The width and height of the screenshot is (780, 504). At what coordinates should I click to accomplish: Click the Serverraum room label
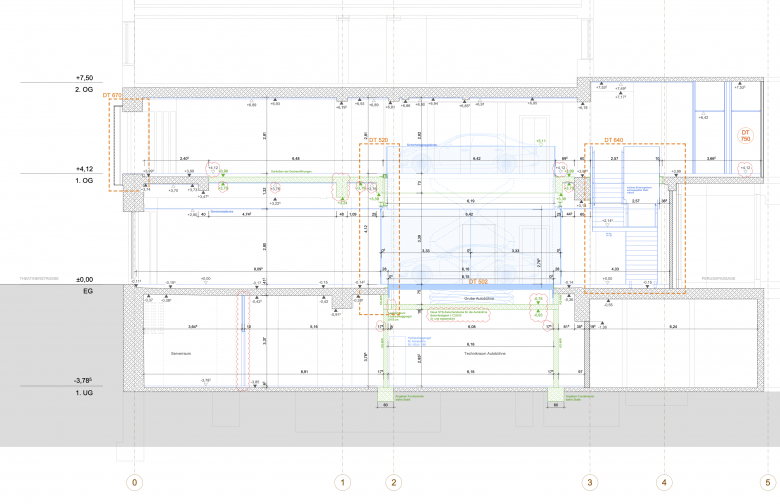click(180, 353)
